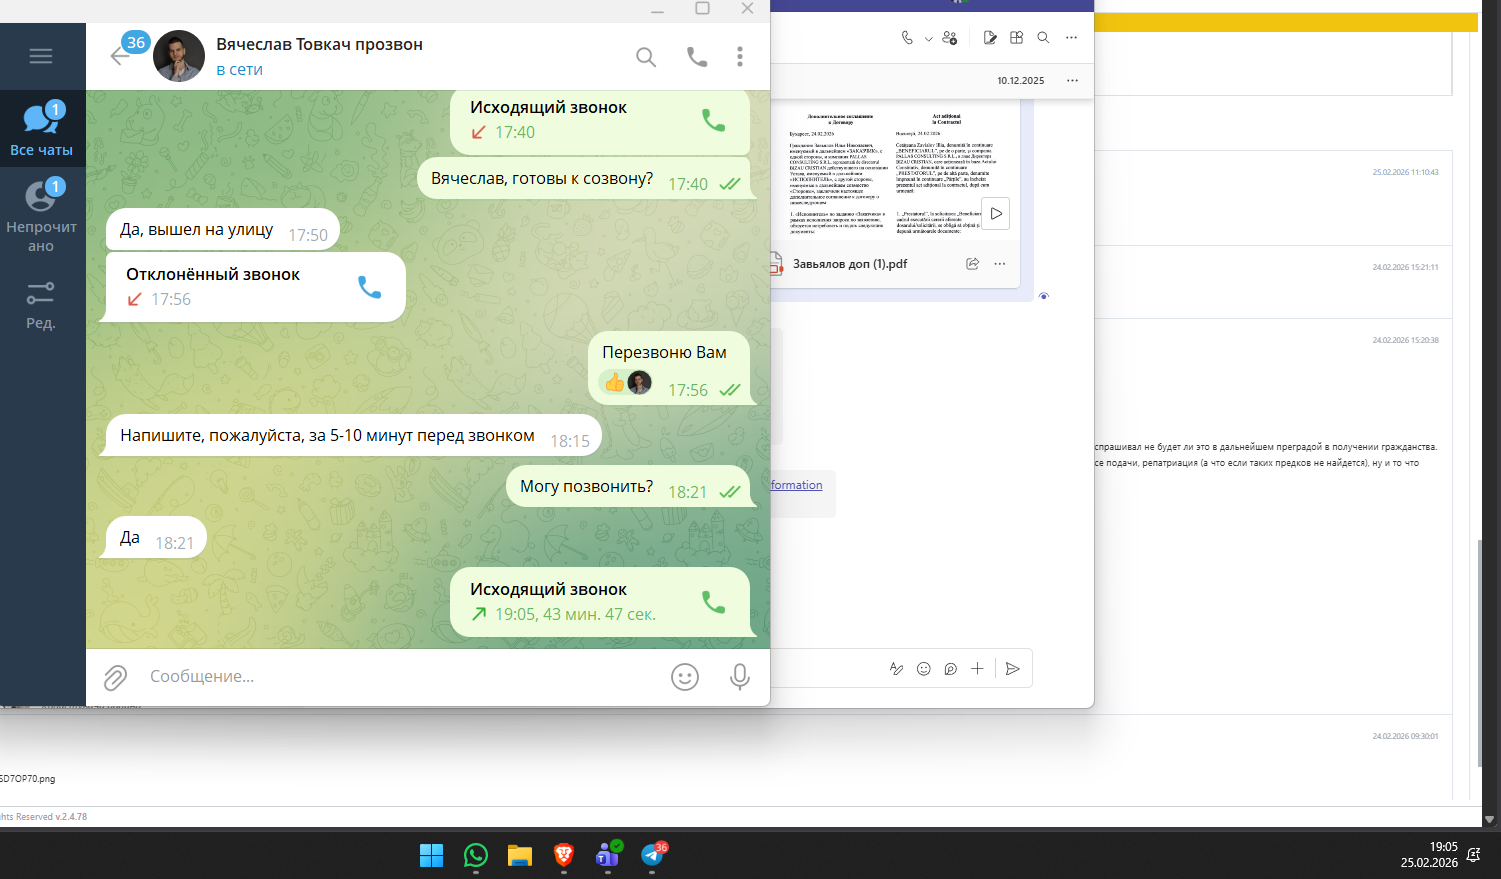The width and height of the screenshot is (1501, 879).
Task: Open the Teams apps grid icon
Action: 1017,38
